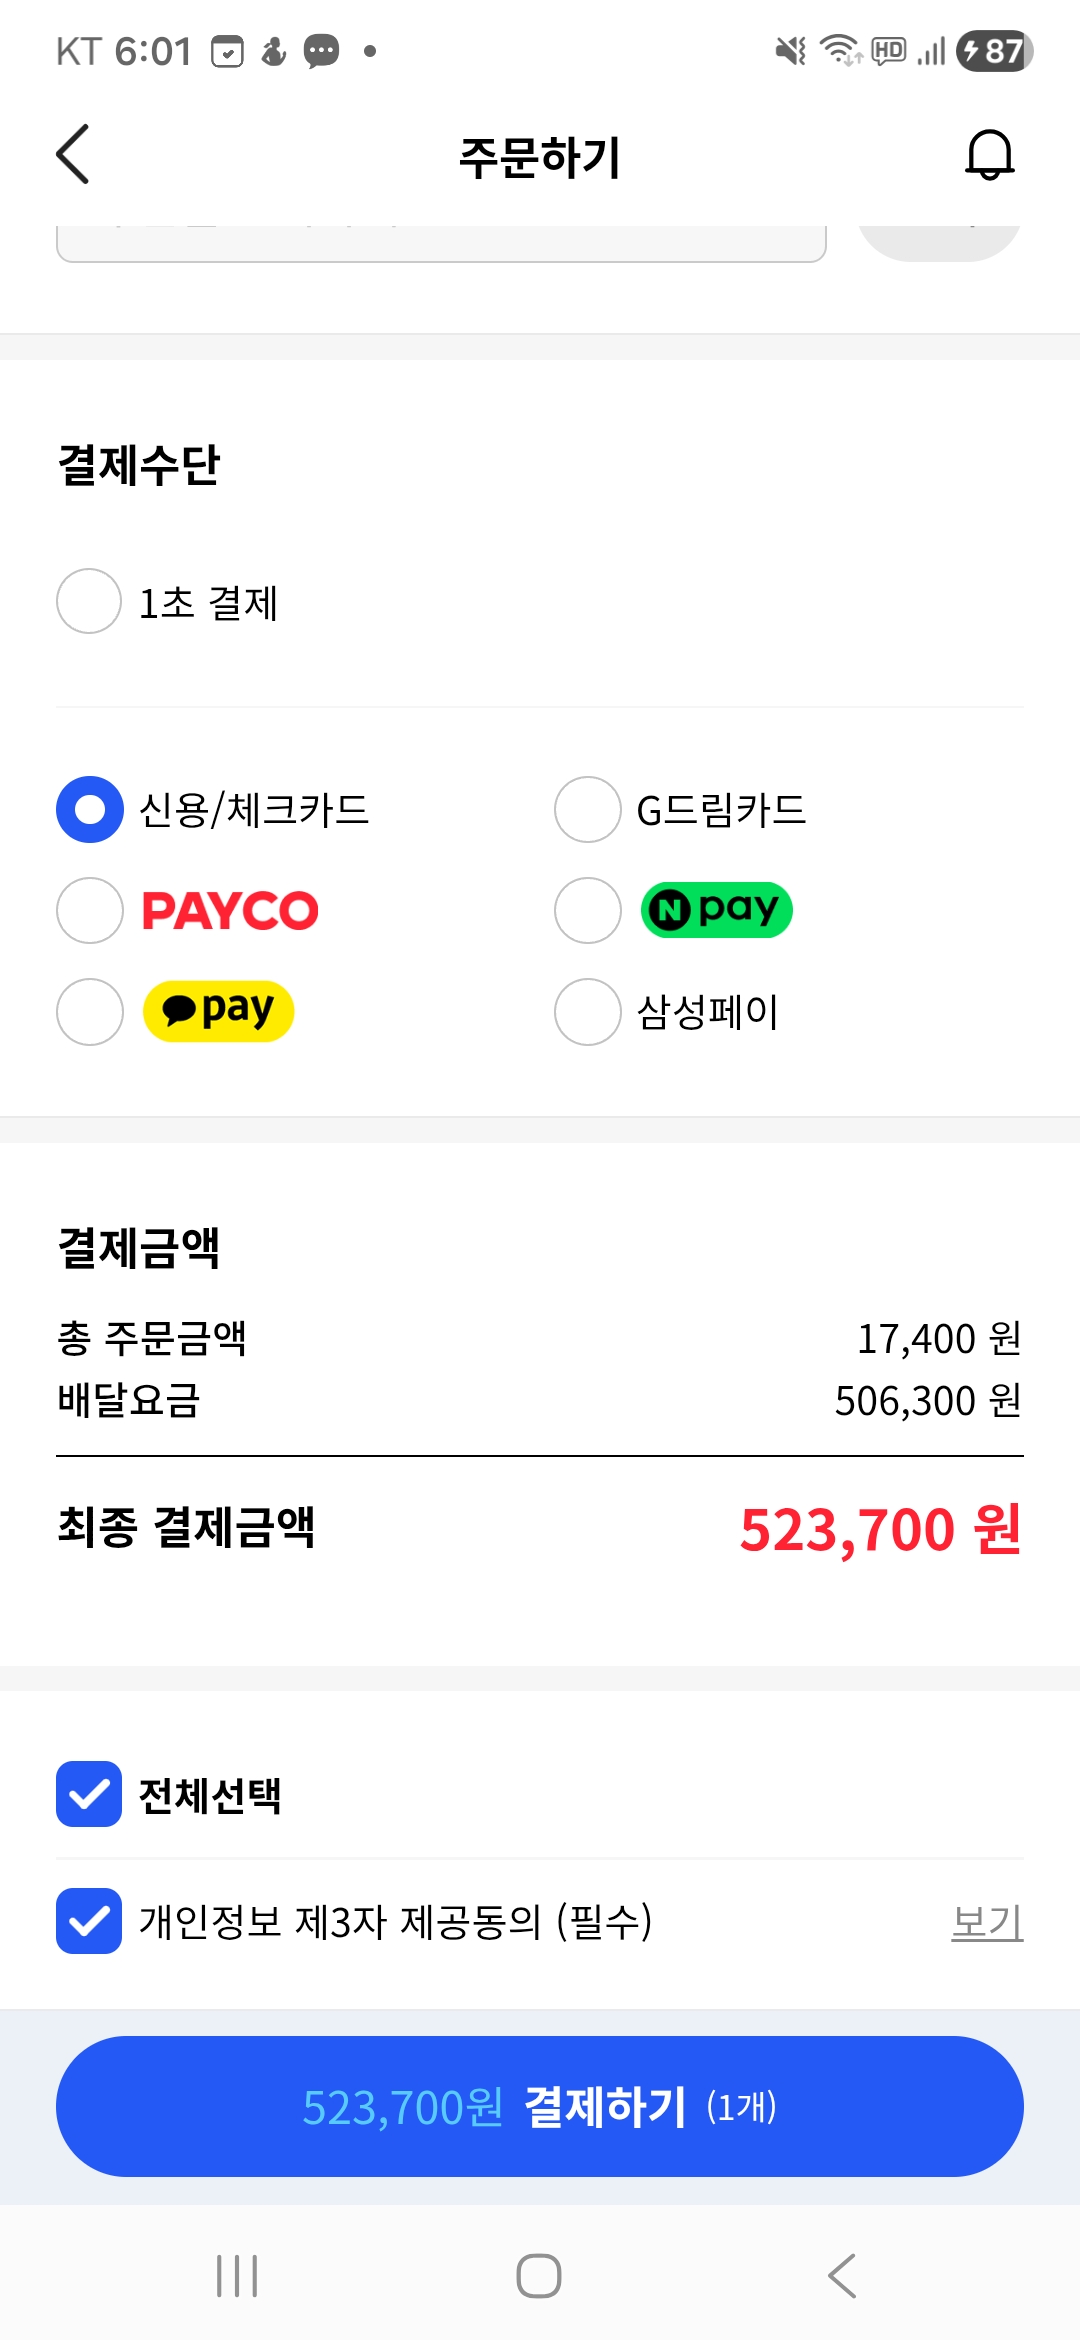This screenshot has height=2340, width=1080.
Task: Open notifications via the bell icon
Action: [989, 155]
